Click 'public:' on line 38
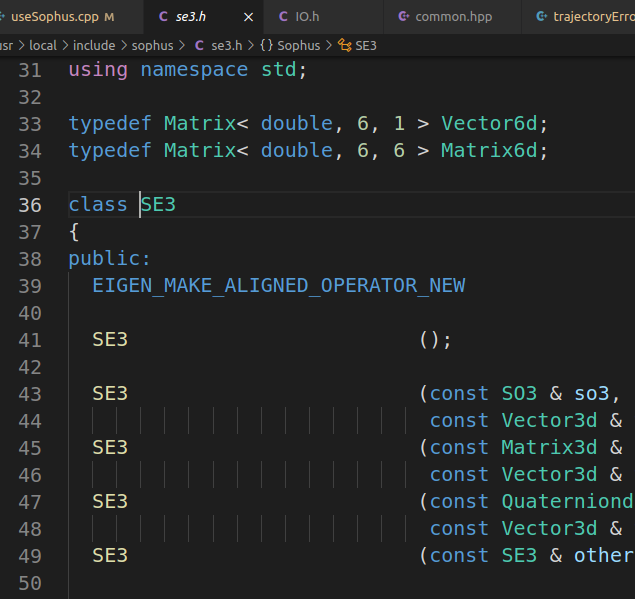Viewport: 635px width, 599px height. [x=109, y=258]
